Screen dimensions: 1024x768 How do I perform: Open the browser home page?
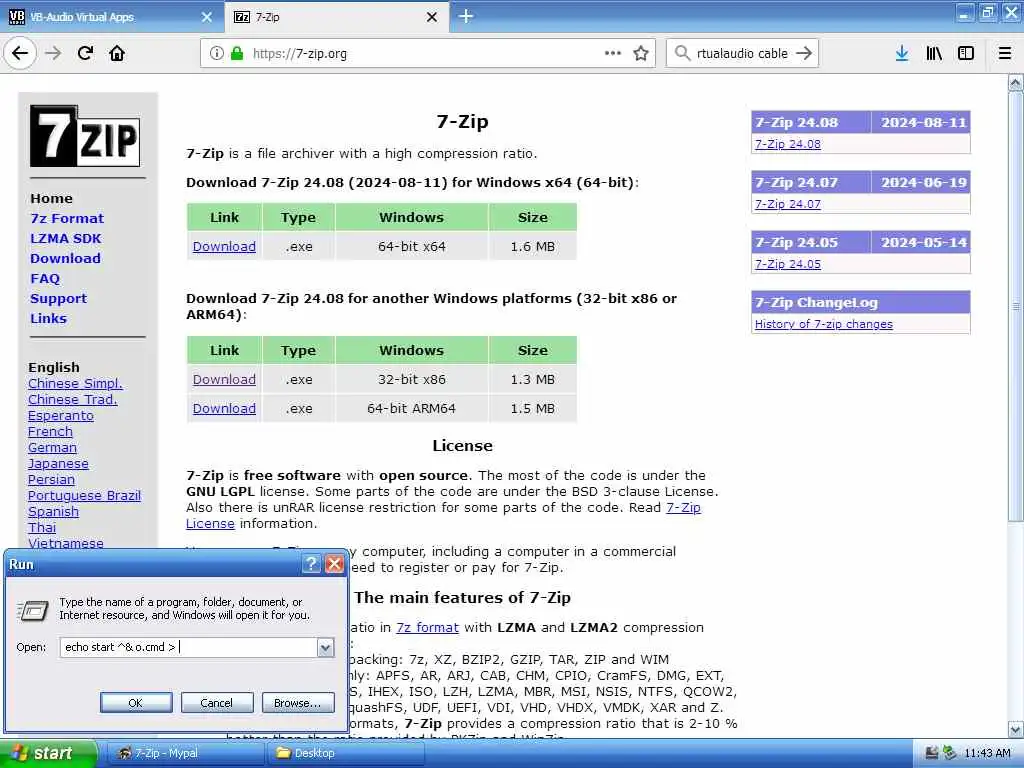pyautogui.click(x=117, y=54)
